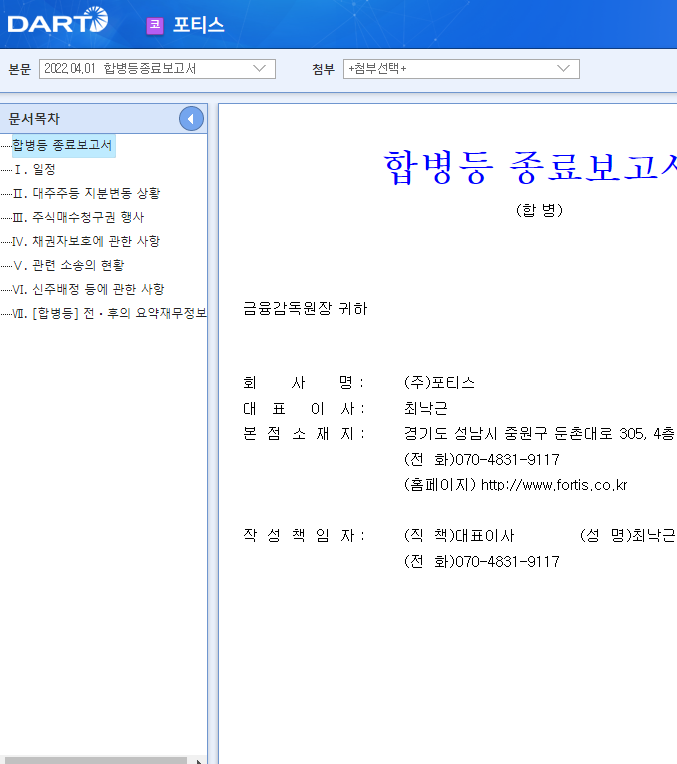This screenshot has height=764, width=677.
Task: Click the DART logo
Action: coord(58,20)
